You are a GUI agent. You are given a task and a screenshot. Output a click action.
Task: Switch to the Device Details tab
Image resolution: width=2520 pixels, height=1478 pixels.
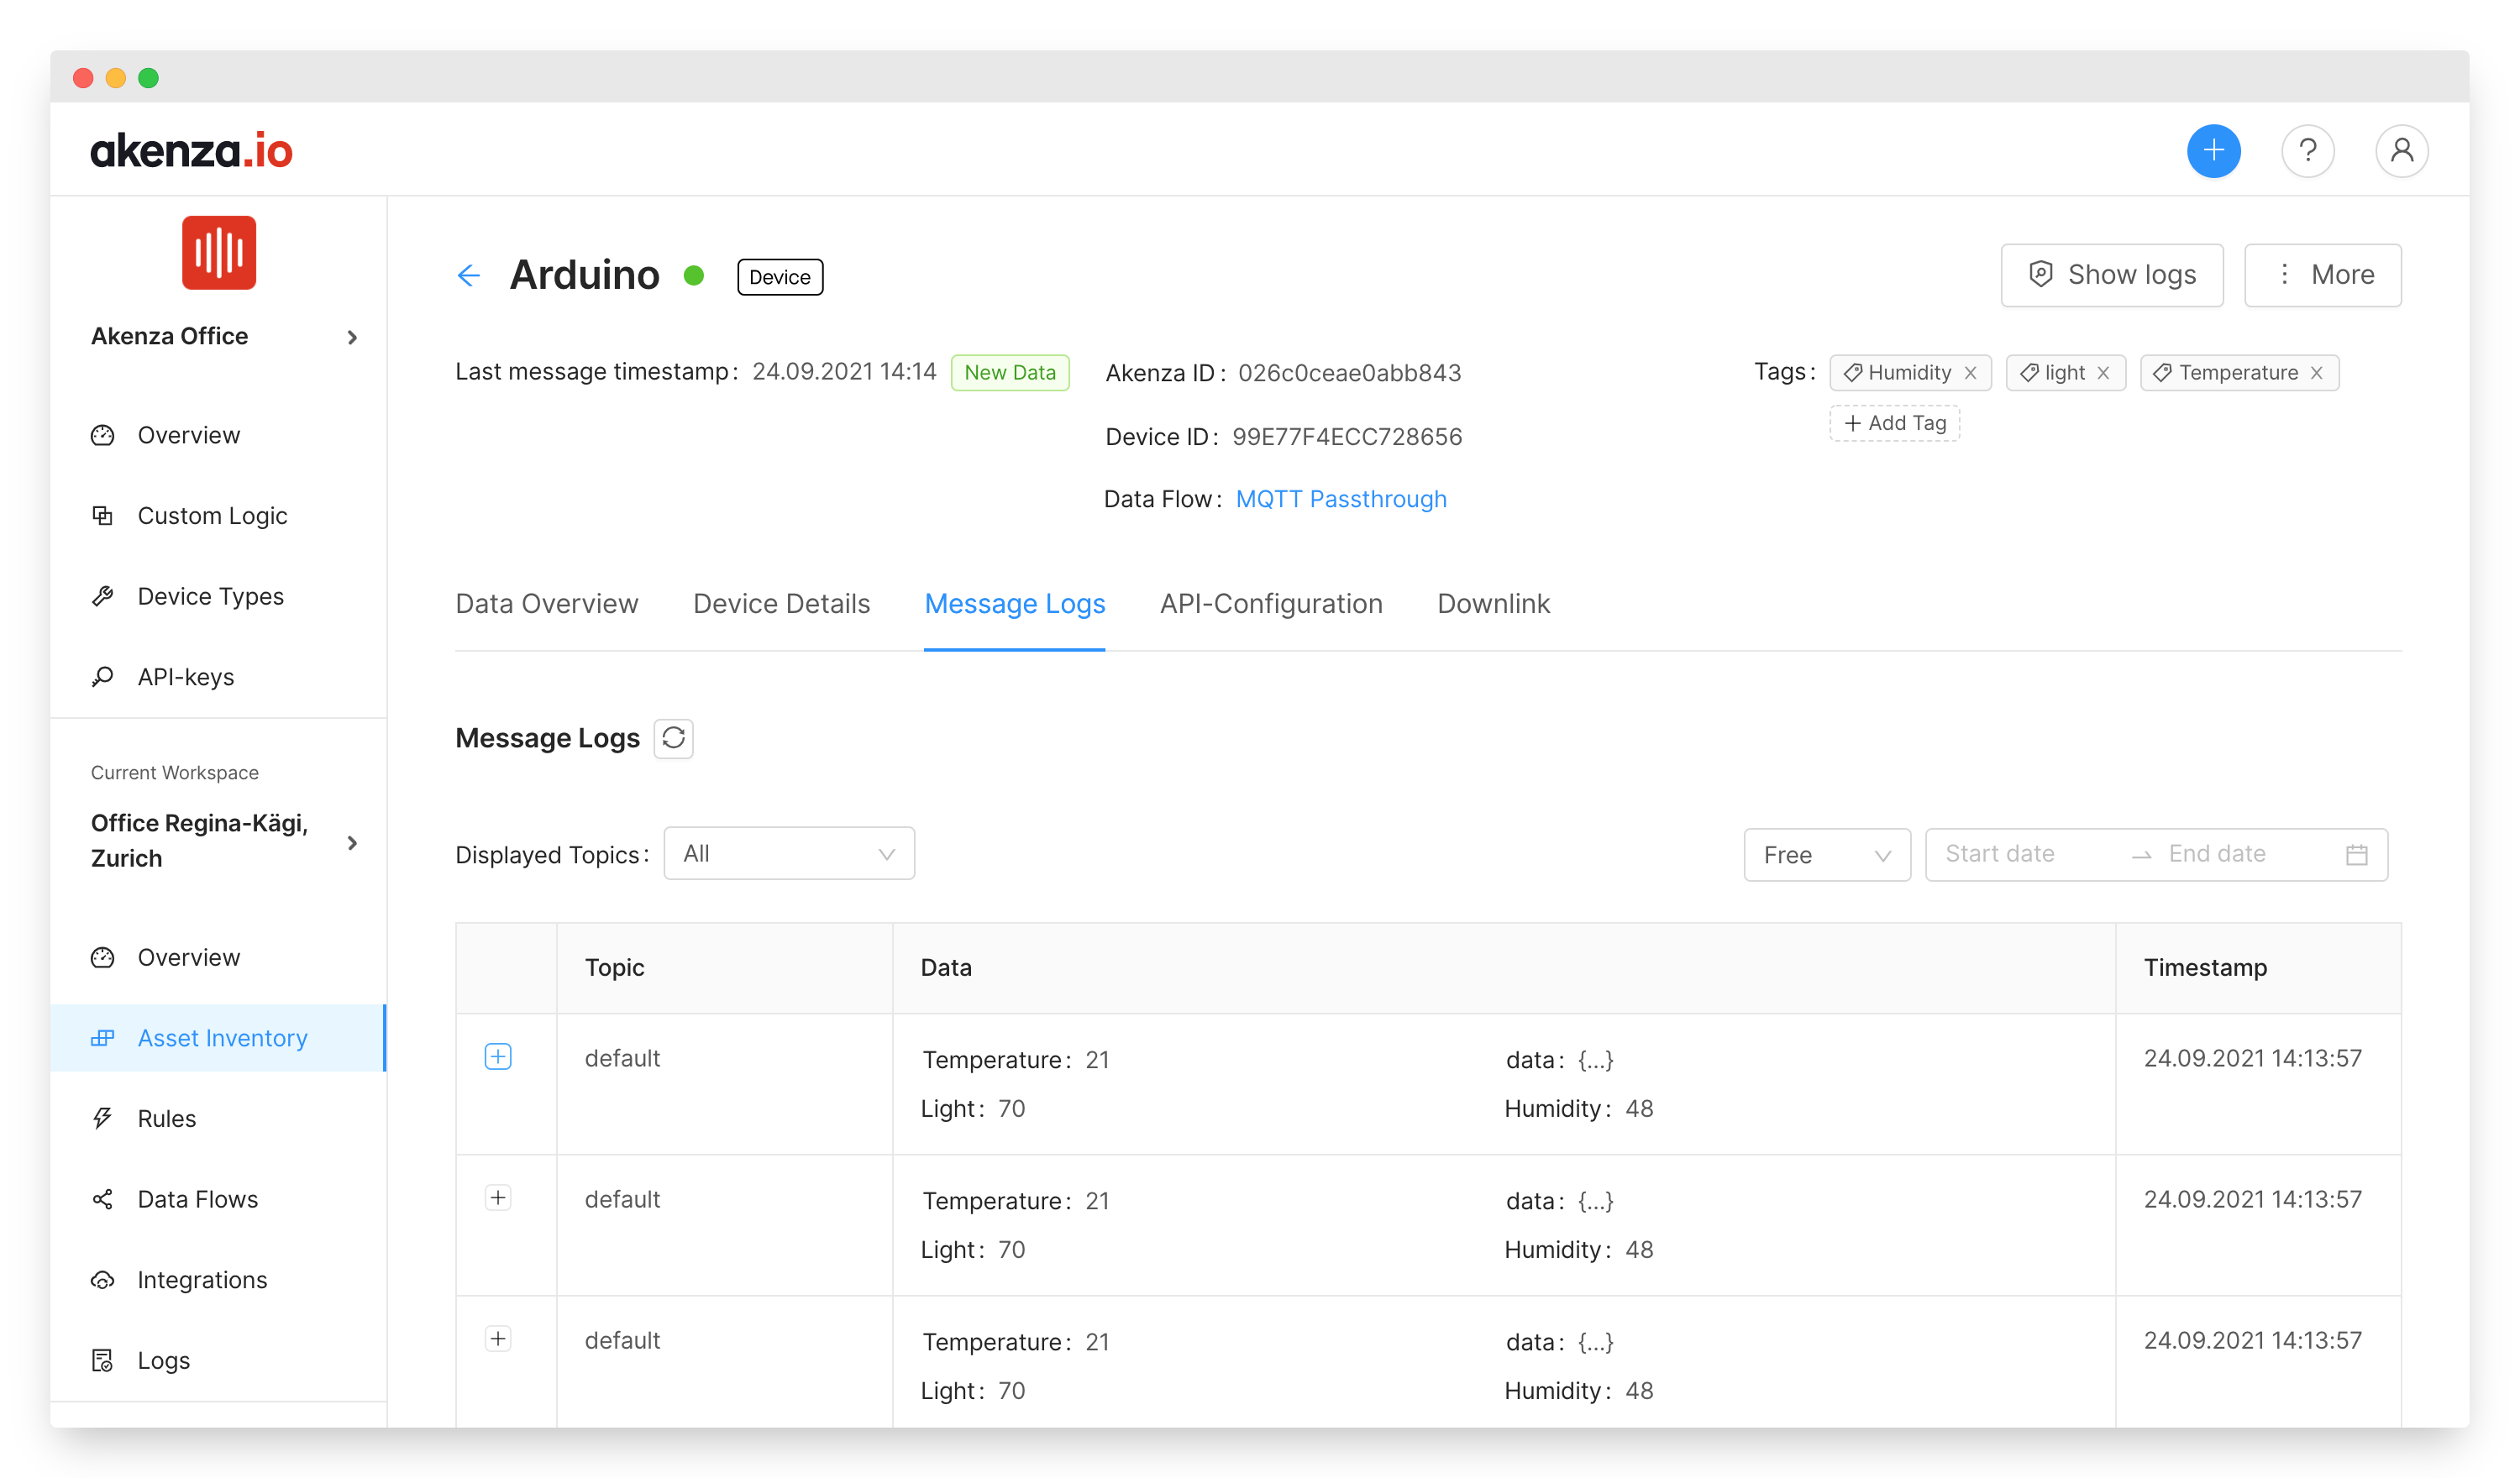coord(781,603)
